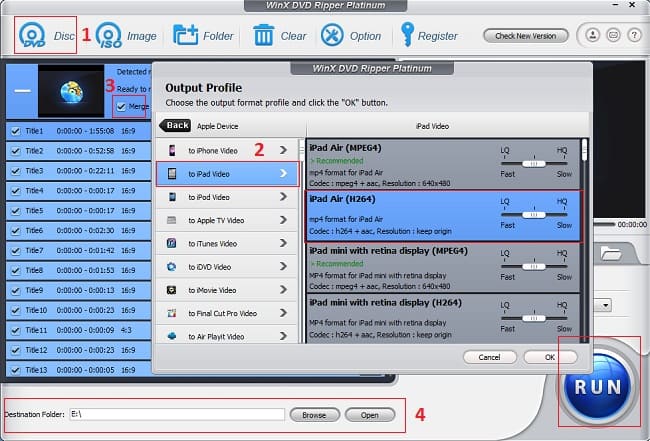Viewport: 650px width, 441px height.
Task: Confirm profile with OK button
Action: point(550,357)
